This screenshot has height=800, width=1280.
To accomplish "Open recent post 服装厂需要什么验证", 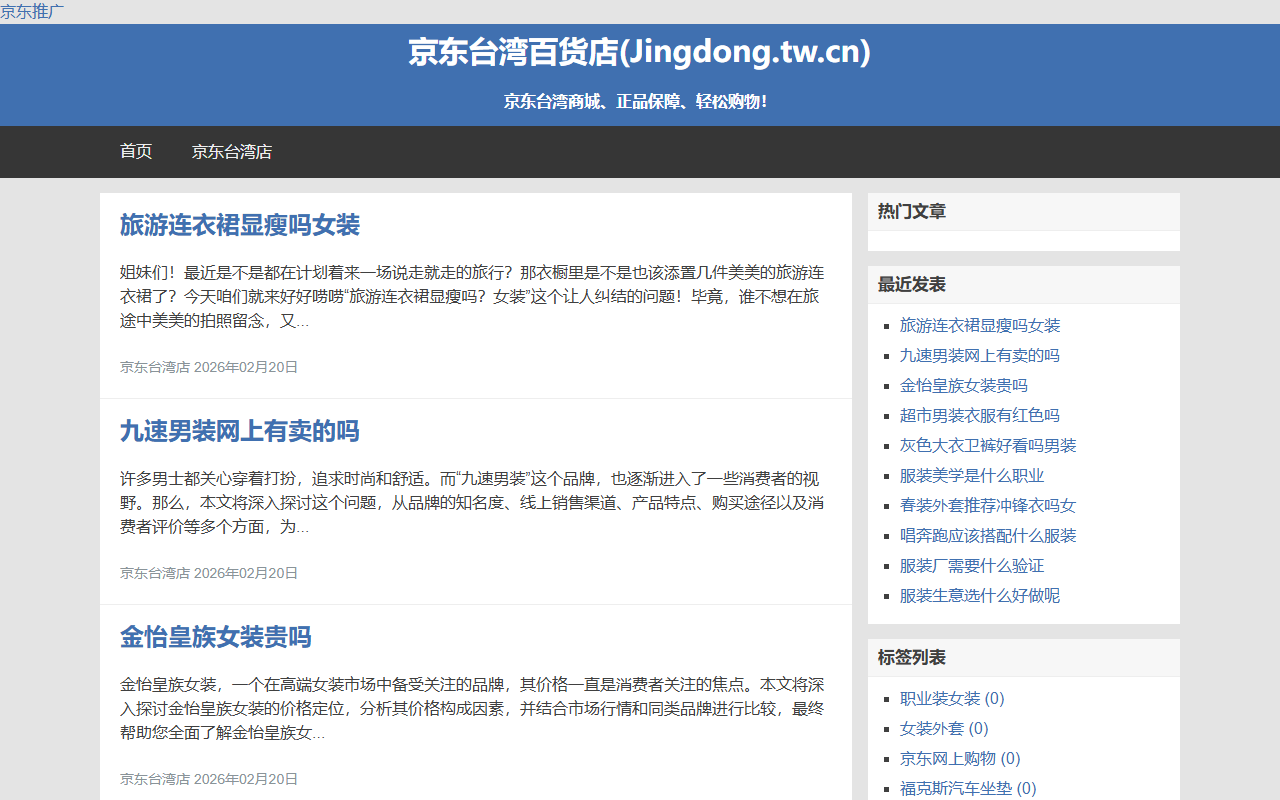I will [972, 565].
